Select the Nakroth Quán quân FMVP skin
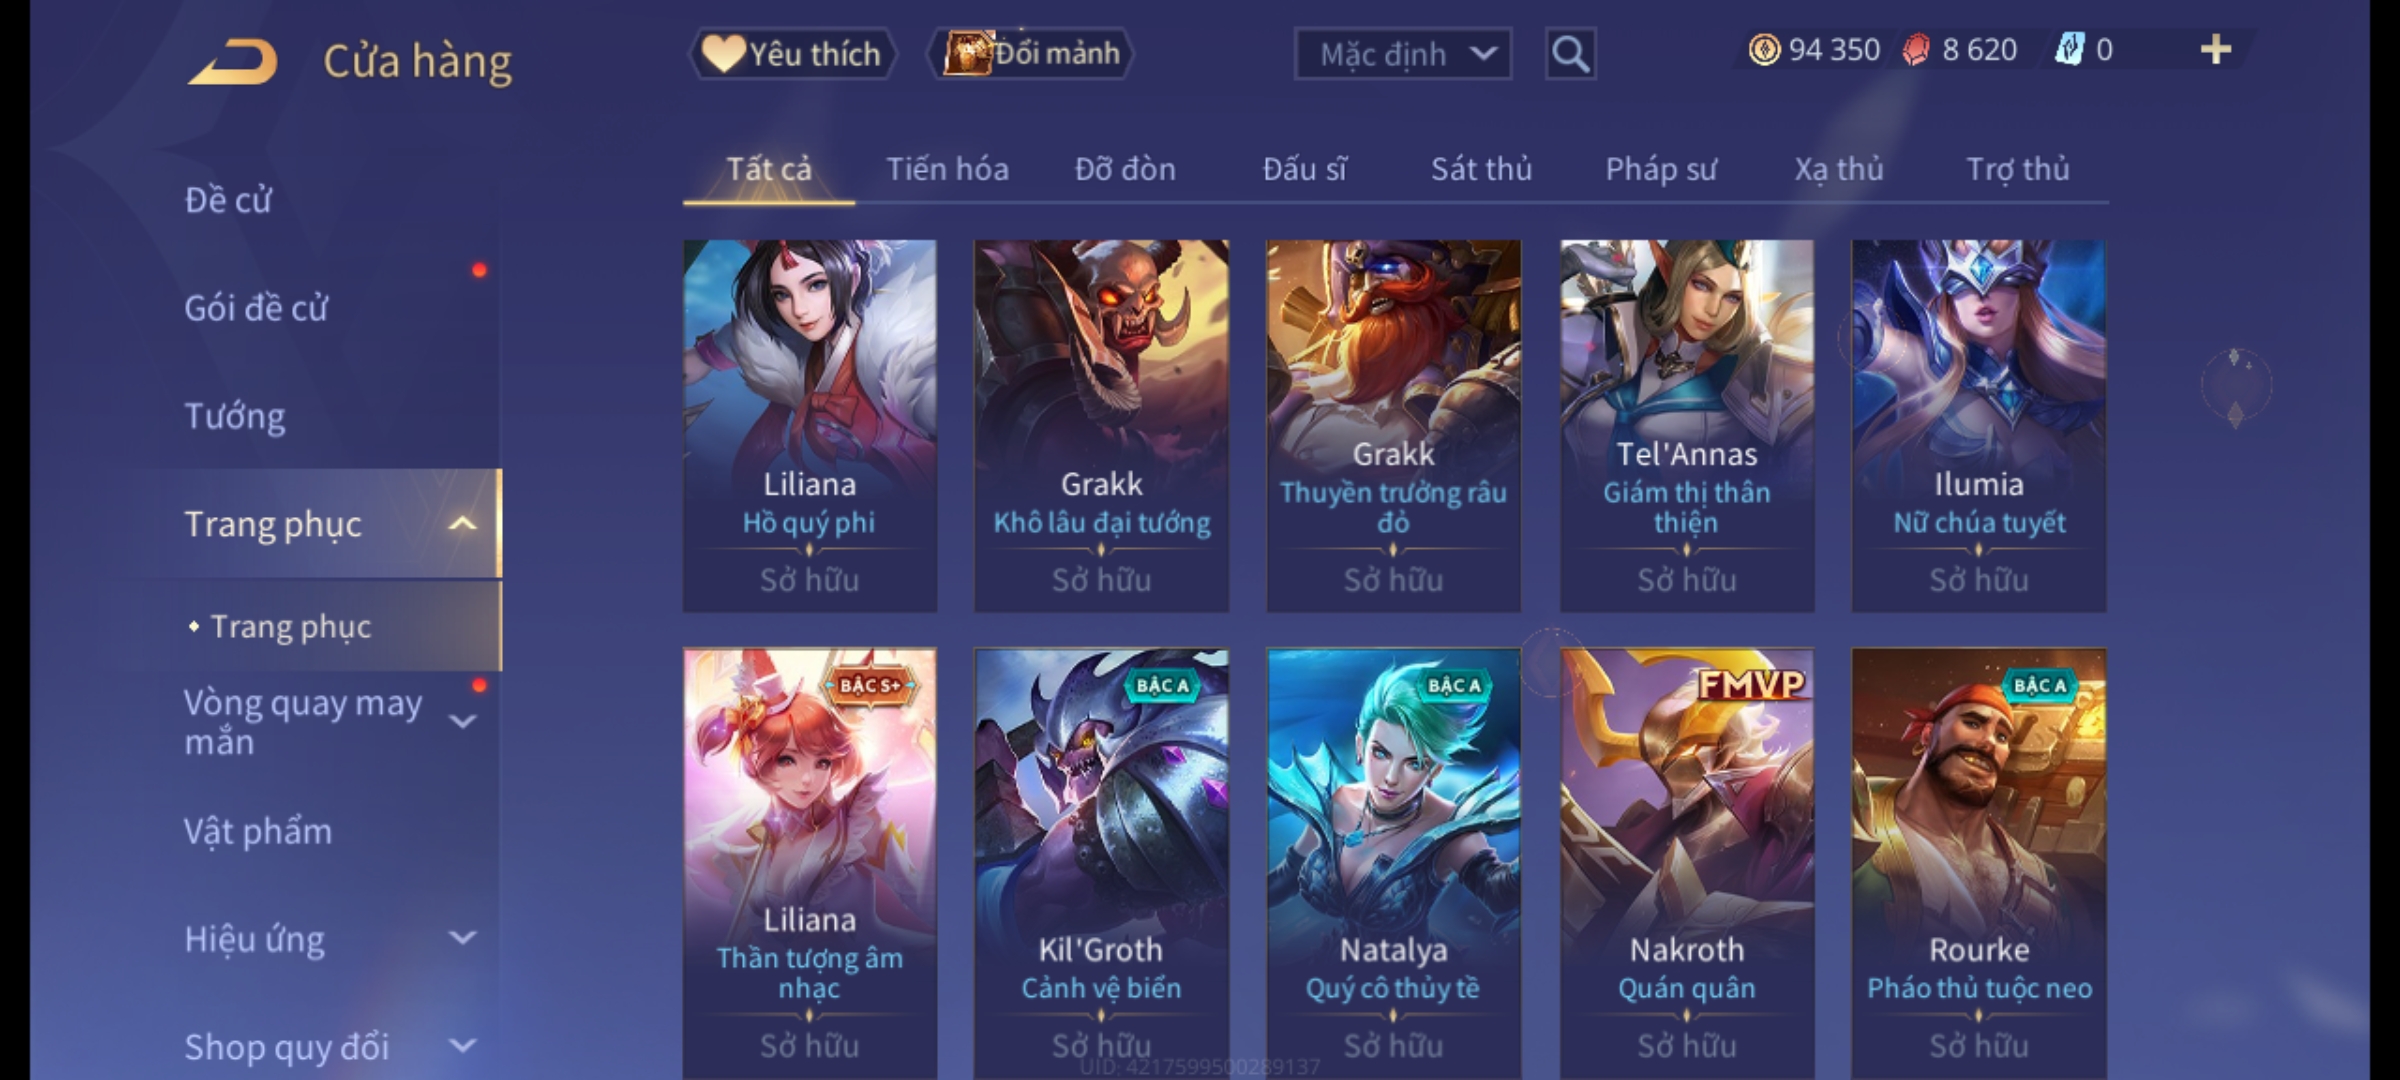2400x1080 pixels. (1687, 863)
